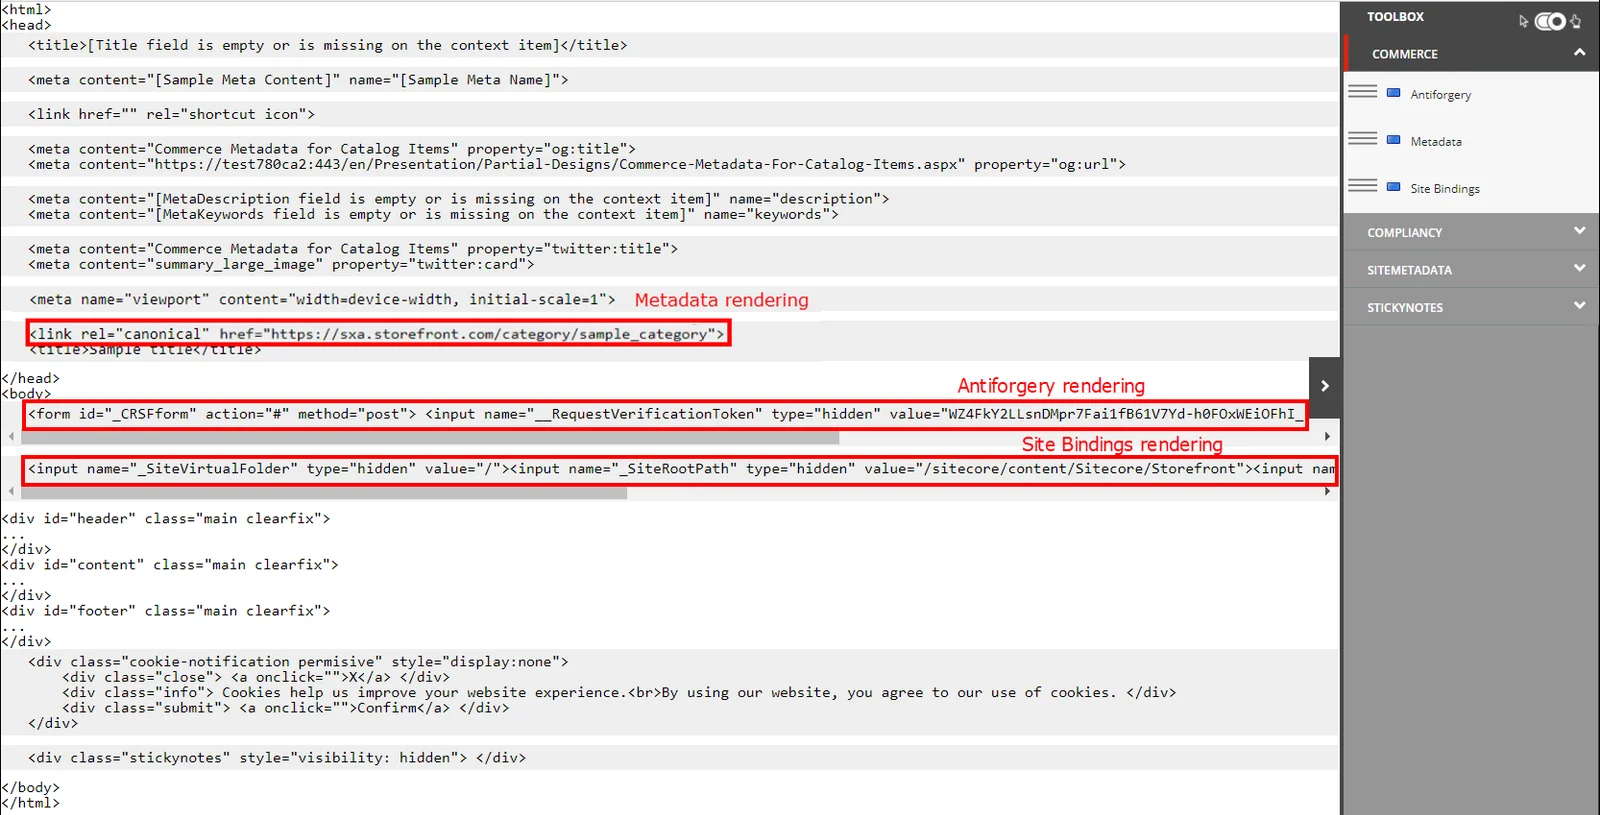Click the blue rendering icon for Site Bindings
The height and width of the screenshot is (815, 1600).
pos(1393,187)
